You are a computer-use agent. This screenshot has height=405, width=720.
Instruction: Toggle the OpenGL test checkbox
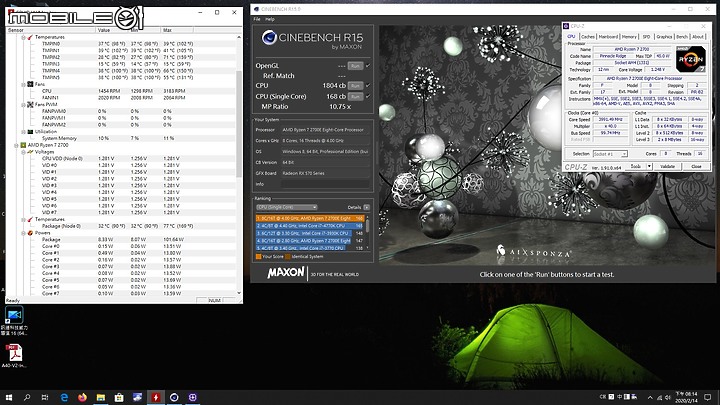click(x=368, y=66)
